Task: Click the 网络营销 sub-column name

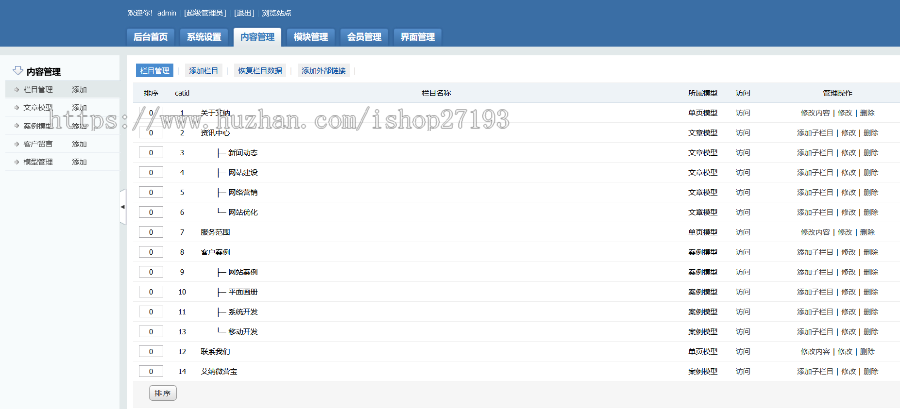Action: [x=243, y=193]
